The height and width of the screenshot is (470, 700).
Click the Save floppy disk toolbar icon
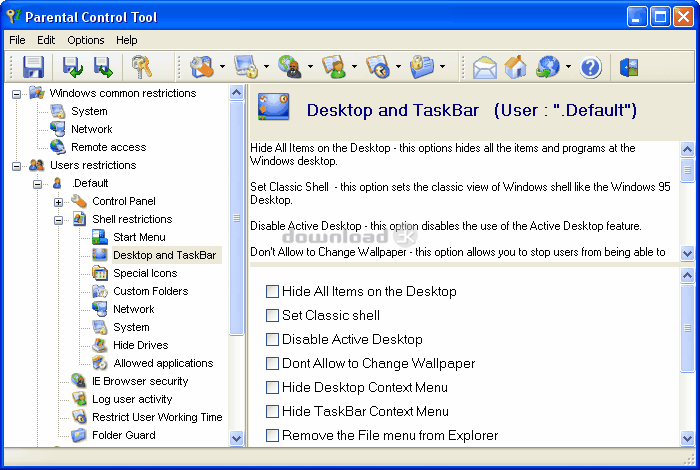33,67
